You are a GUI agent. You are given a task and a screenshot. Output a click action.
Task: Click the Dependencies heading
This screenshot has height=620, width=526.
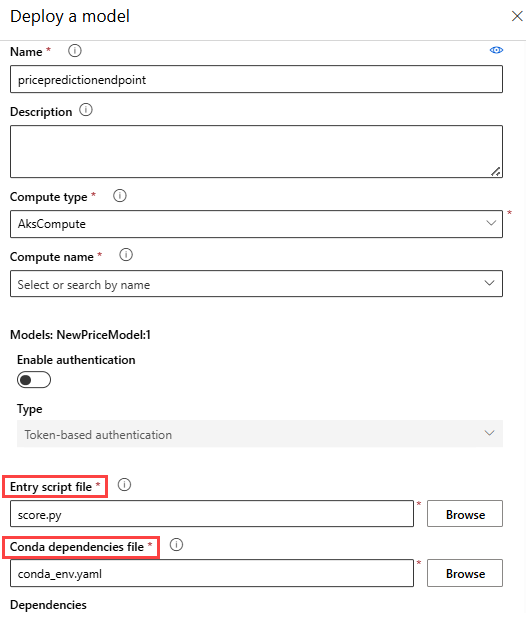pos(48,605)
